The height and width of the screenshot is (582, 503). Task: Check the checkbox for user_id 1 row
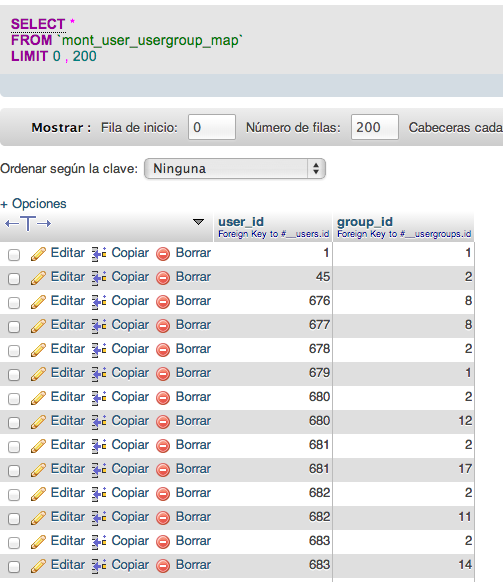tap(14, 255)
